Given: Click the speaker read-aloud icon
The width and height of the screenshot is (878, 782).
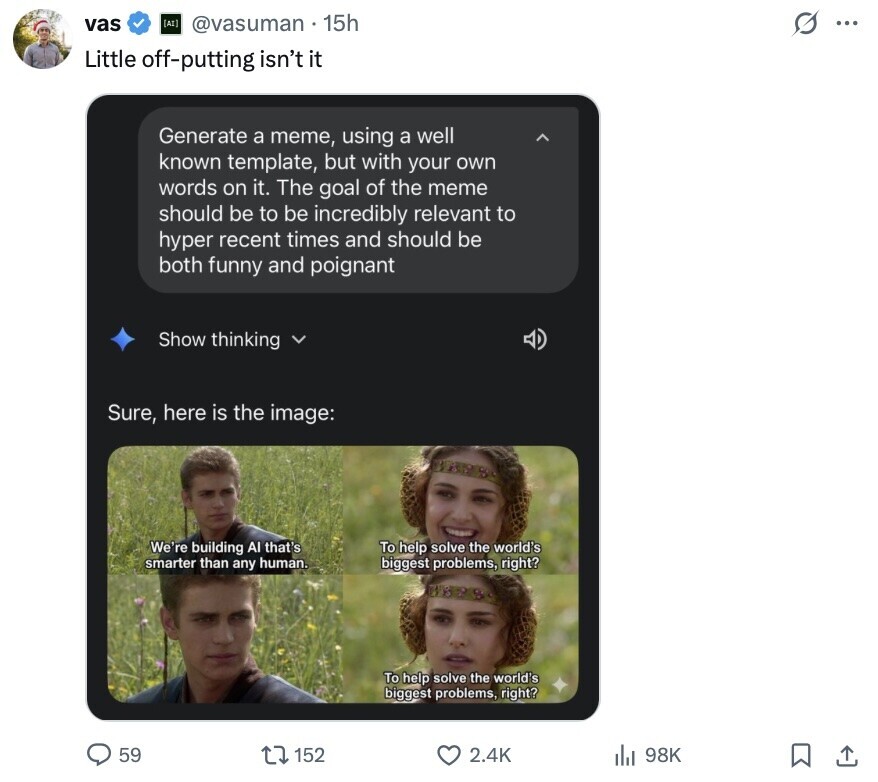Looking at the screenshot, I should 535,339.
